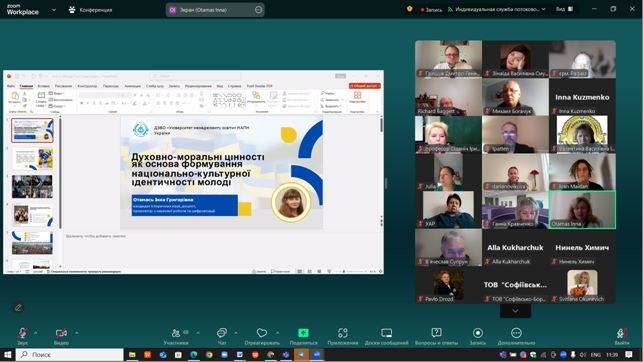Click the red Запись recording indicator at the top
This screenshot has height=362, width=643.
pos(431,9)
